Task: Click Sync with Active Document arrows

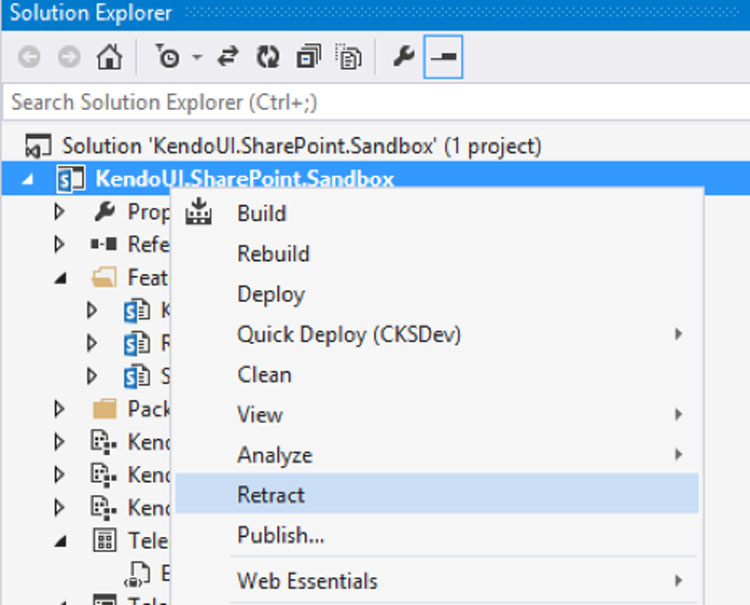Action: tap(228, 56)
